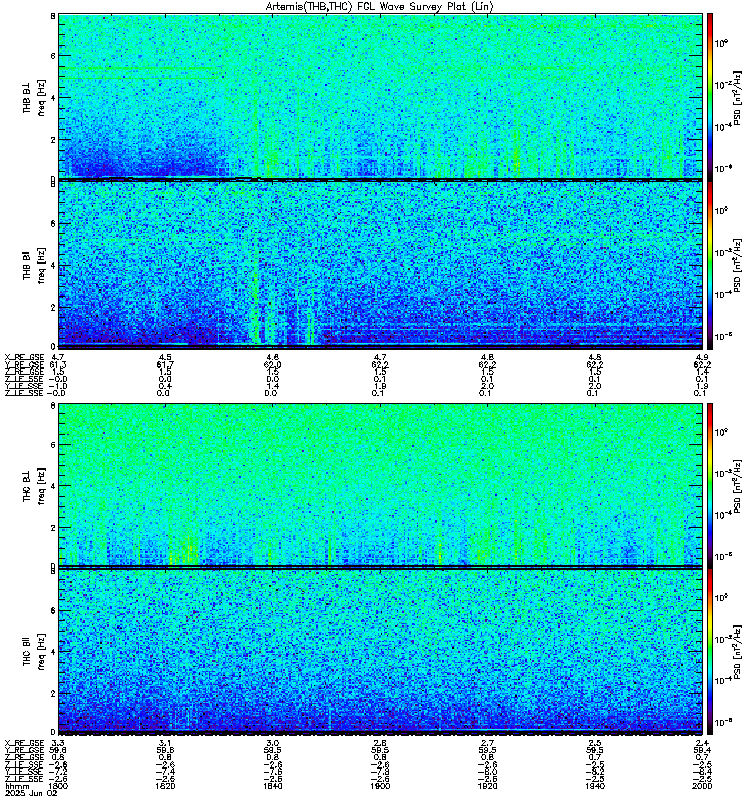Click the '3.3' X_RE_GSE value under THC panels
This screenshot has width=750, height=800.
(58, 743)
